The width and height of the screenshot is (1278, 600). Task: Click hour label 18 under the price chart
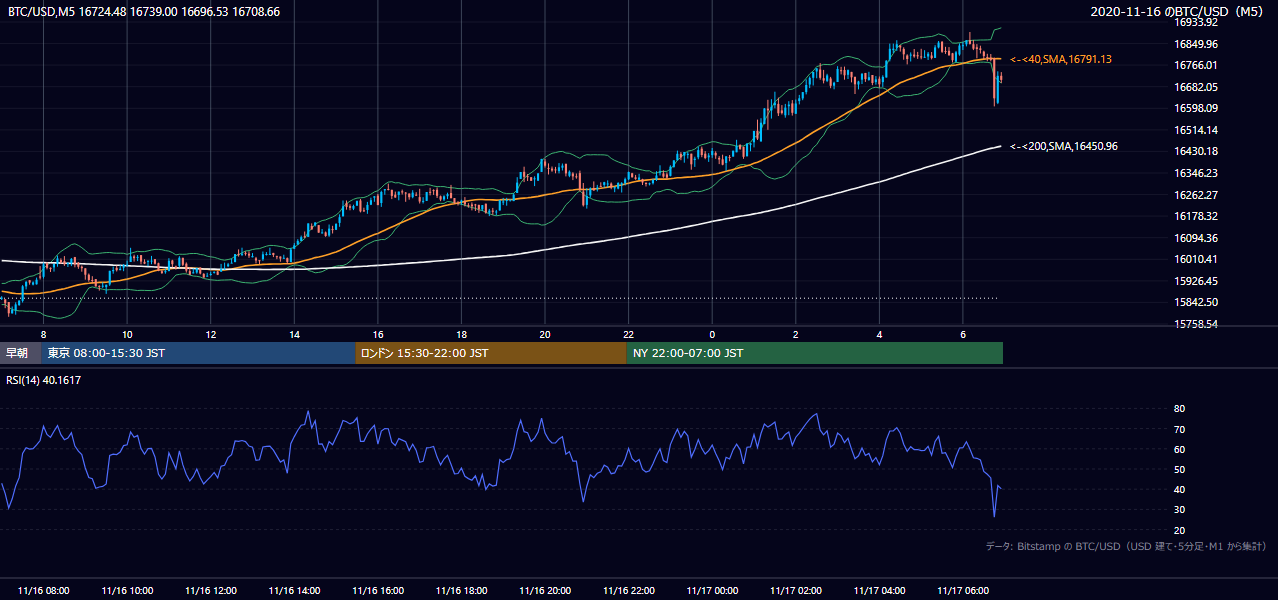point(462,334)
